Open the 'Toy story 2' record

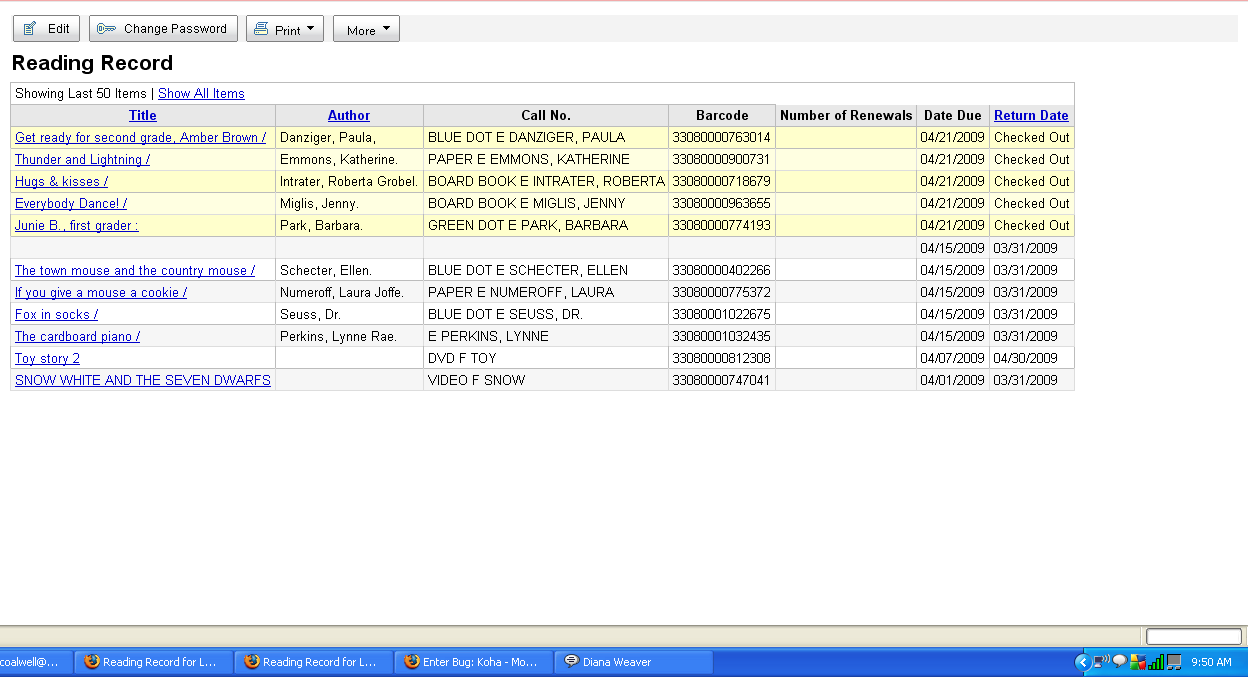coord(47,359)
